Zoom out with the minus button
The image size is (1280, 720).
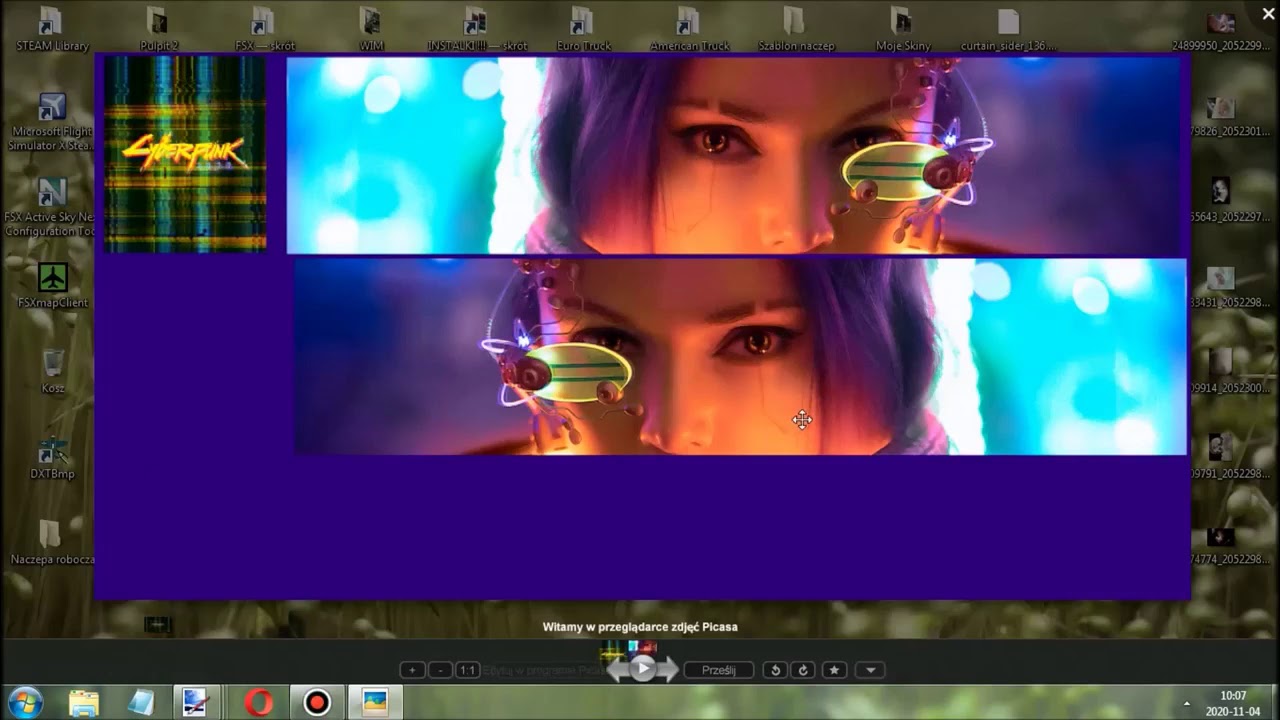(440, 670)
